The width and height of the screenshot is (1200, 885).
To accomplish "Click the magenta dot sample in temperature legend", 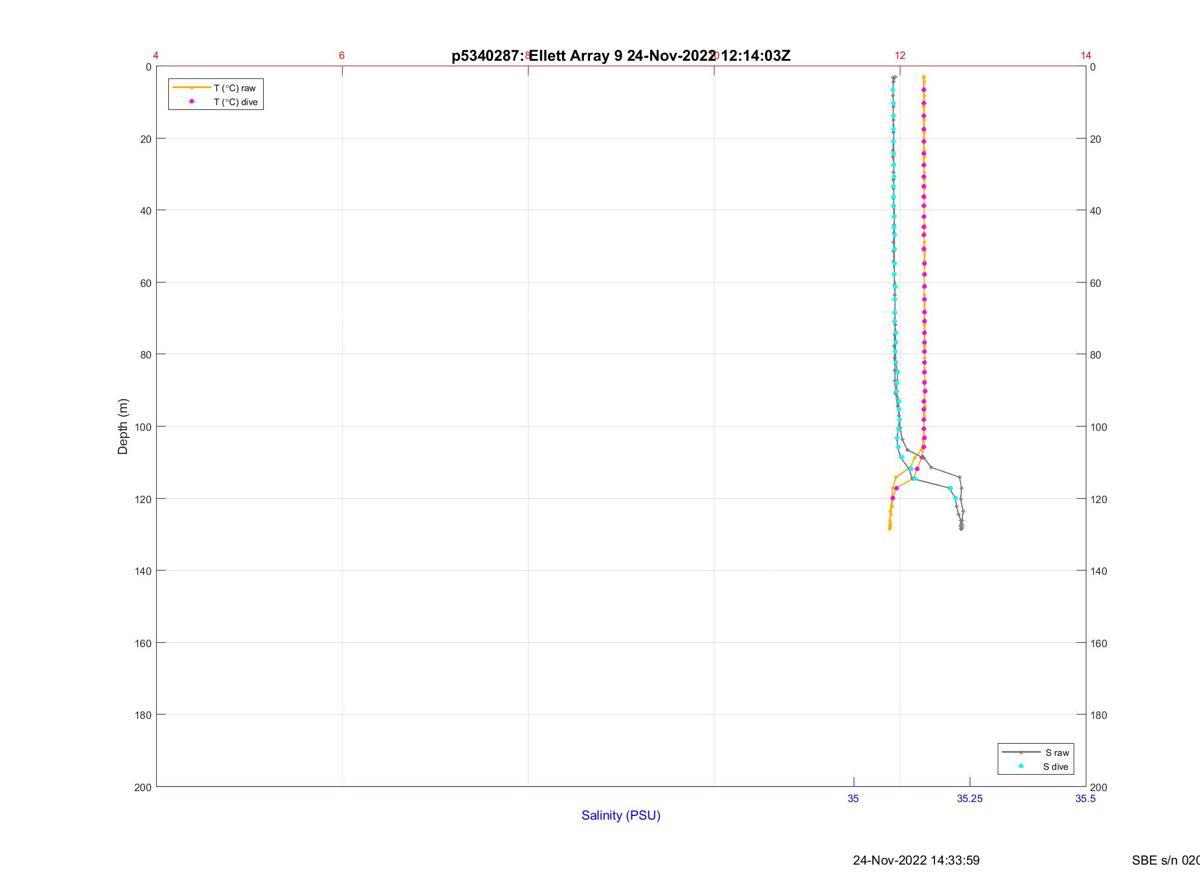I will 191,102.
